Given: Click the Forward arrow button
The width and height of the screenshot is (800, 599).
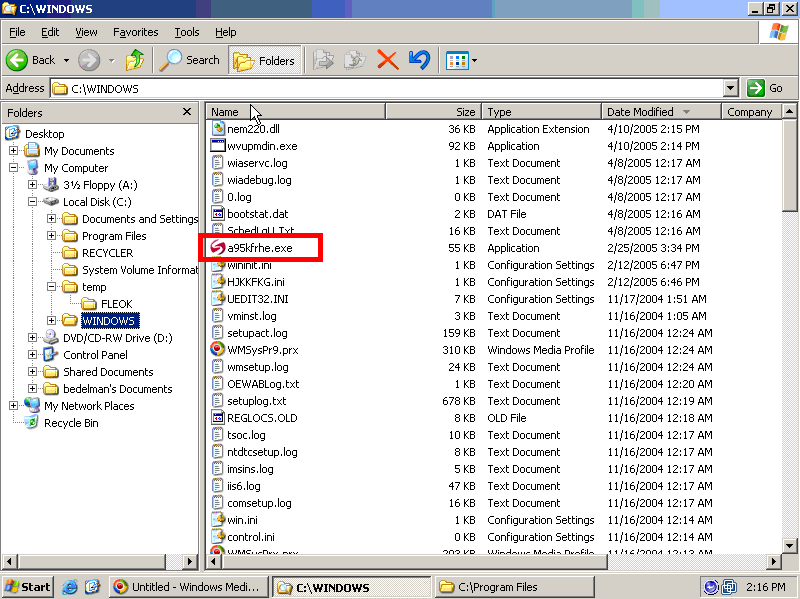Looking at the screenshot, I should click(89, 60).
